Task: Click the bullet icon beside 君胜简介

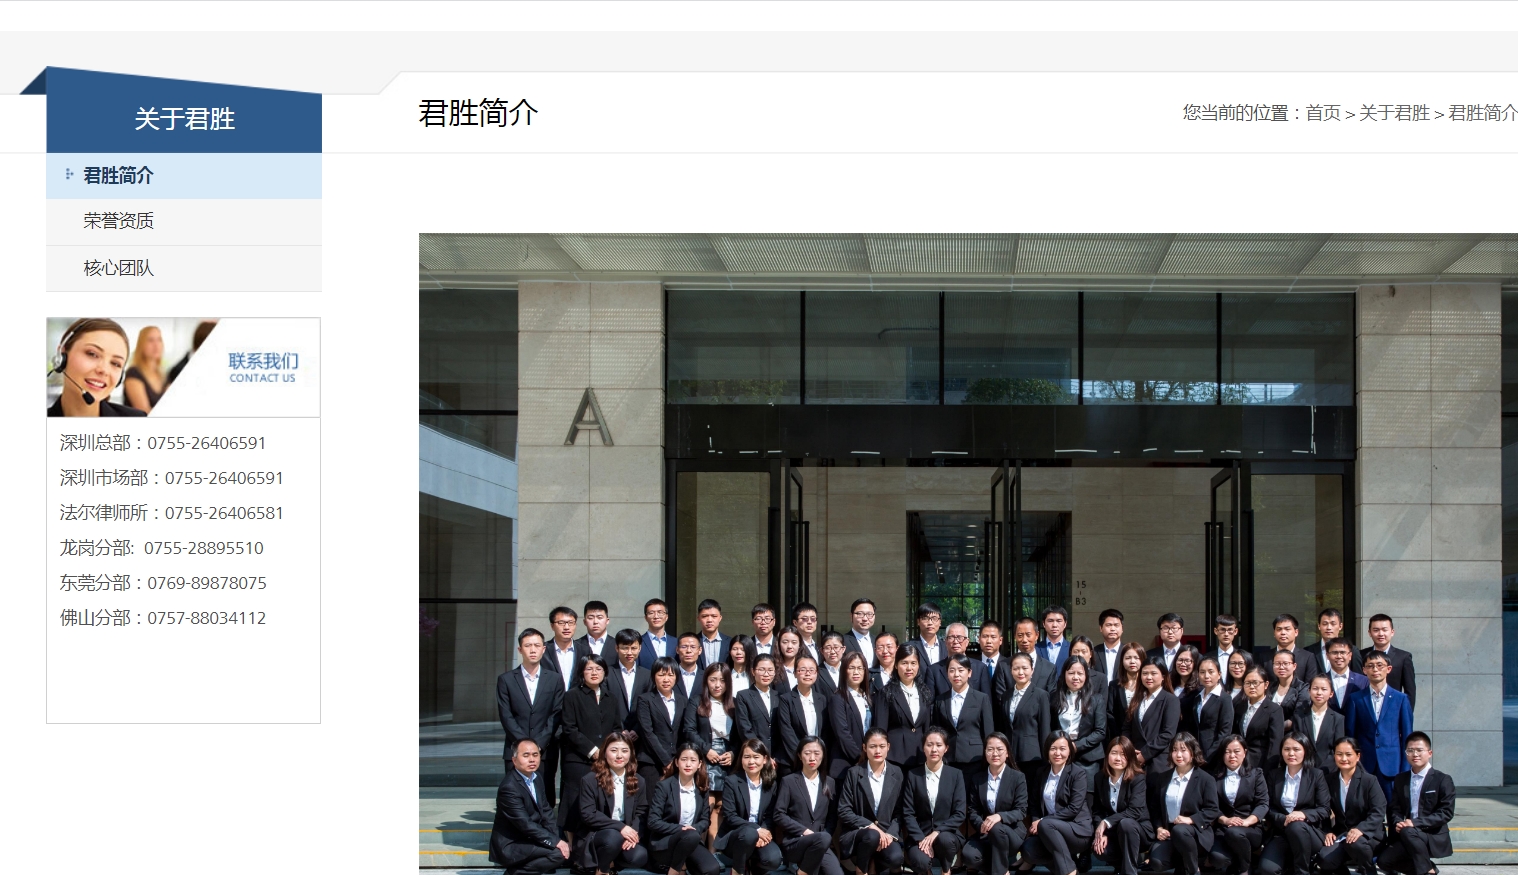Action: [69, 174]
